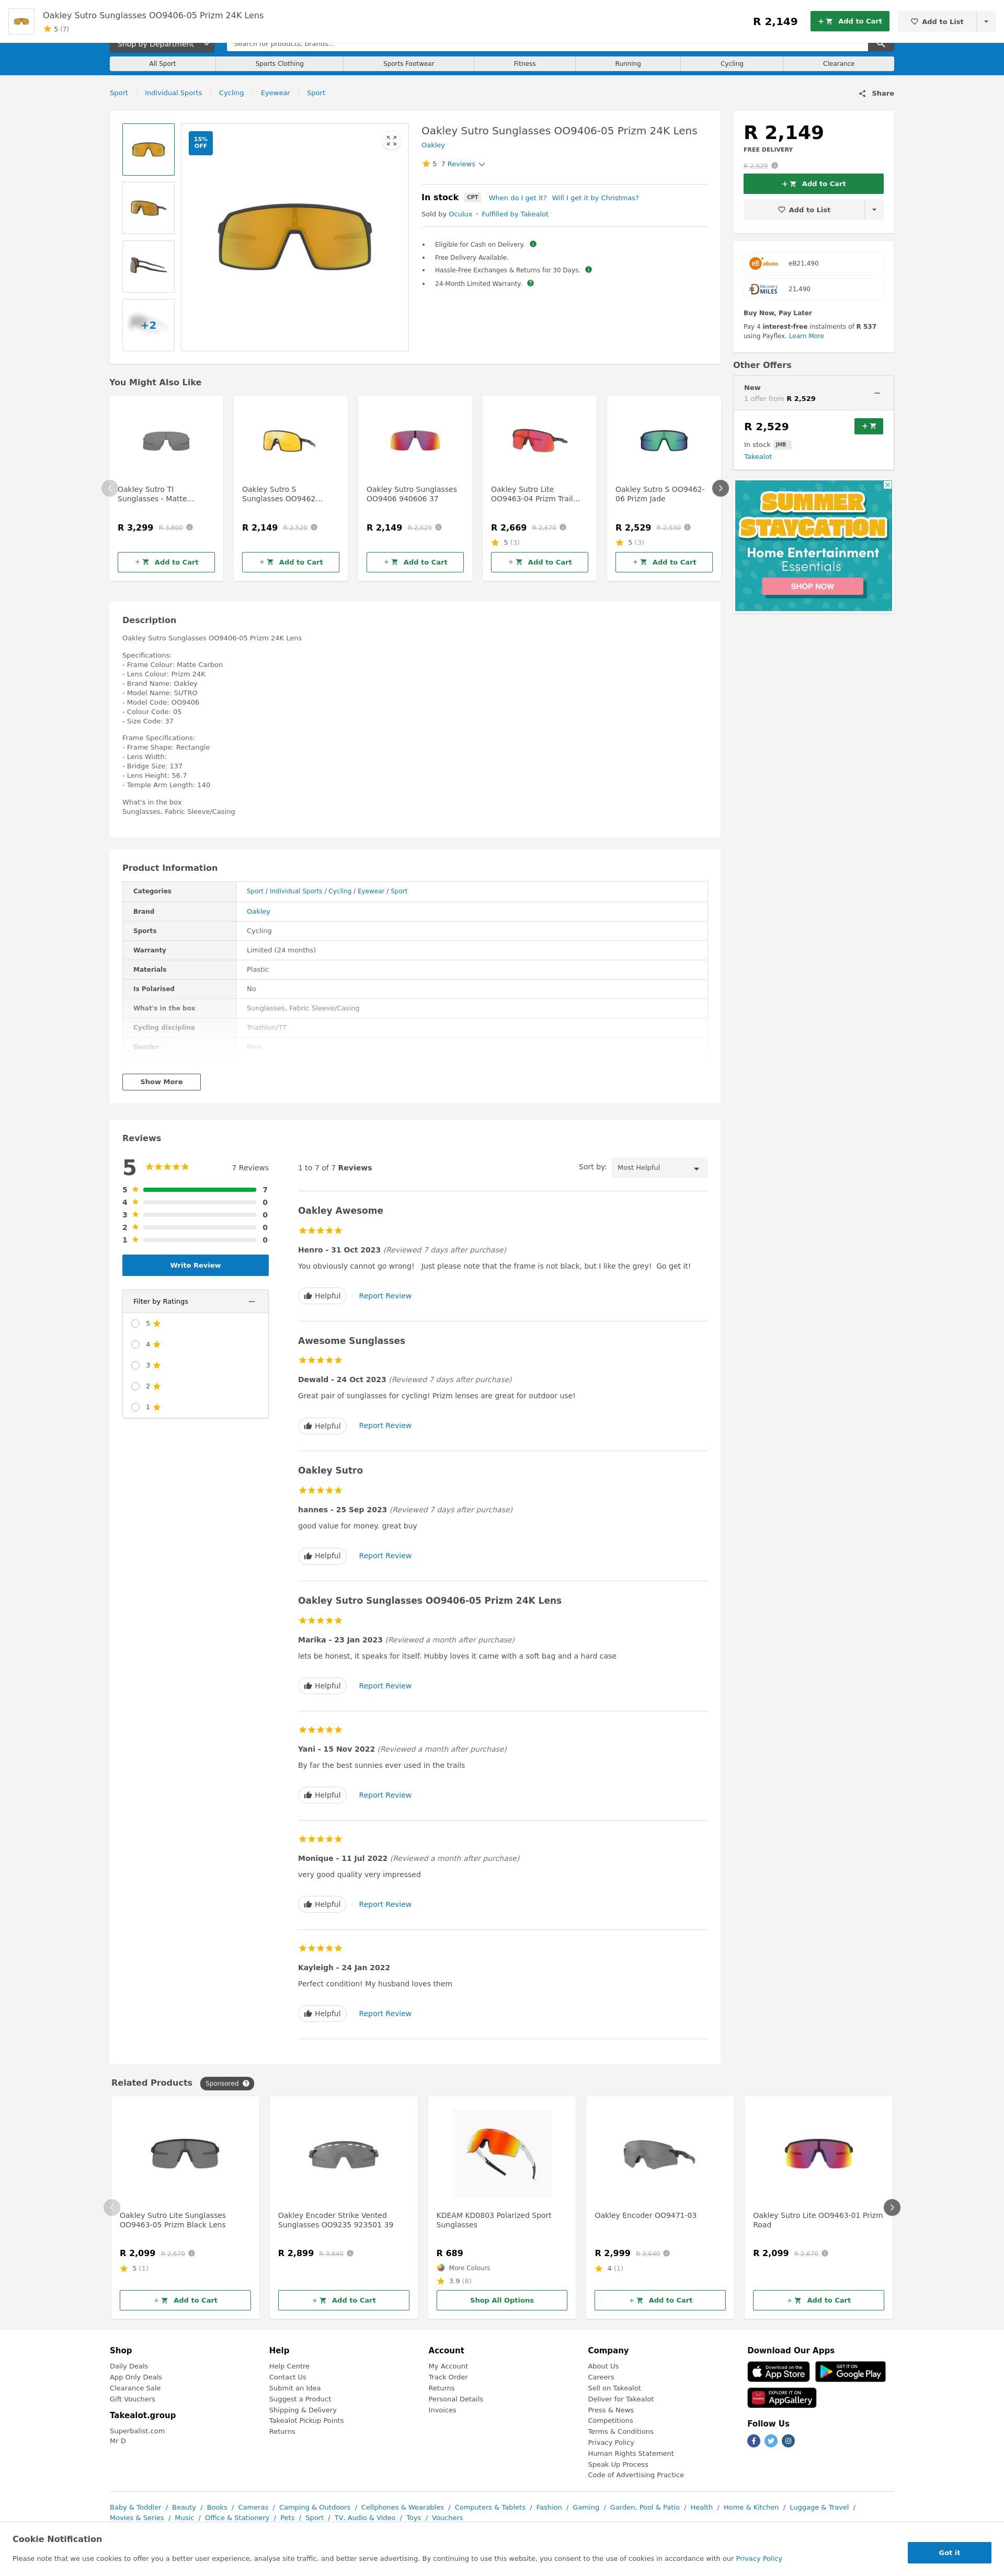Open the Clearance tab
This screenshot has width=1004, height=2576.
pos(839,64)
